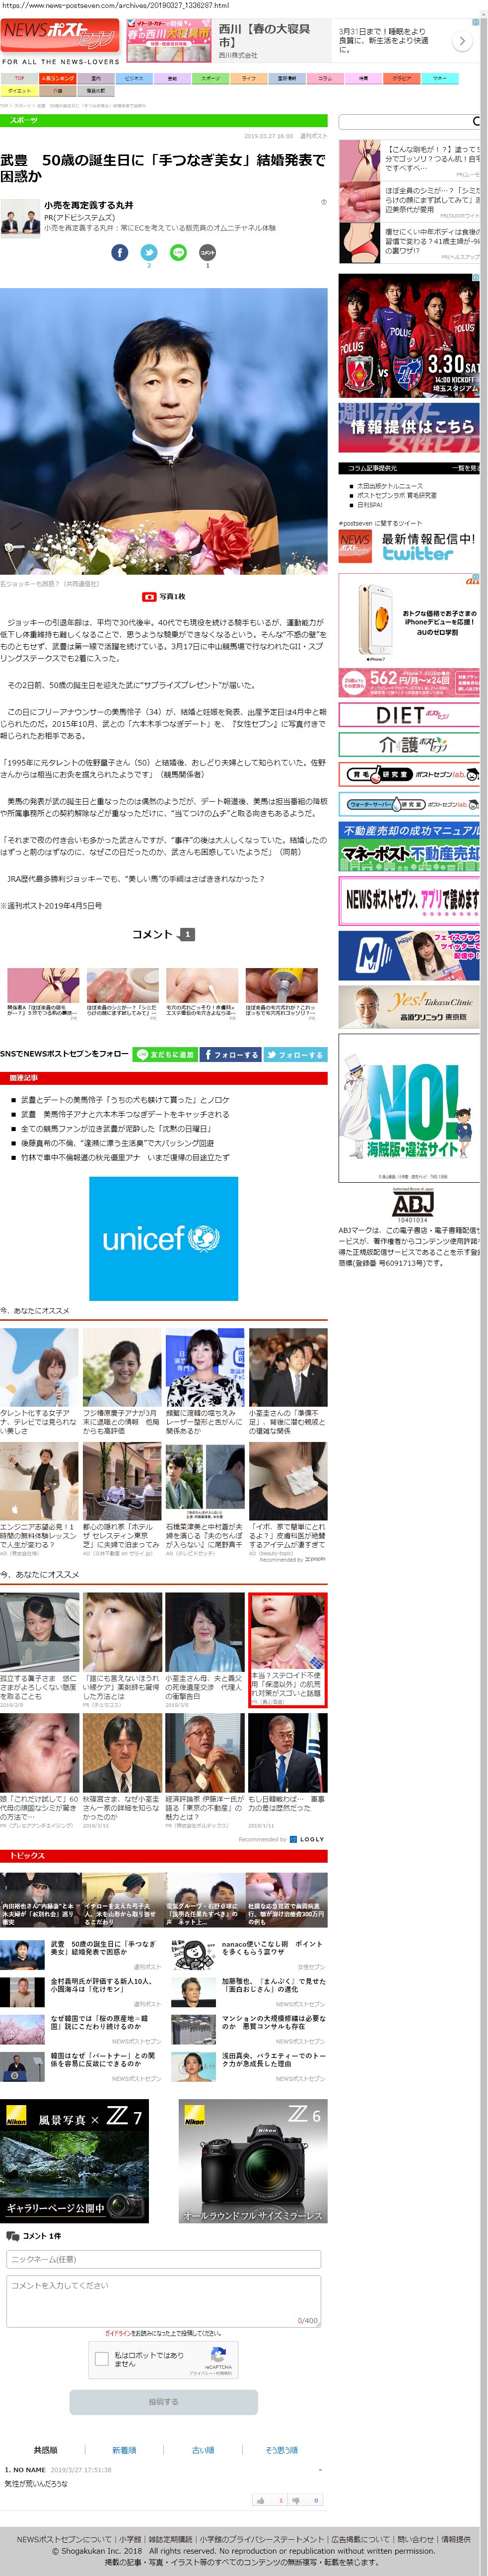Image resolution: width=488 pixels, height=2576 pixels.
Task: Open the TOP navigation tab
Action: (x=19, y=77)
